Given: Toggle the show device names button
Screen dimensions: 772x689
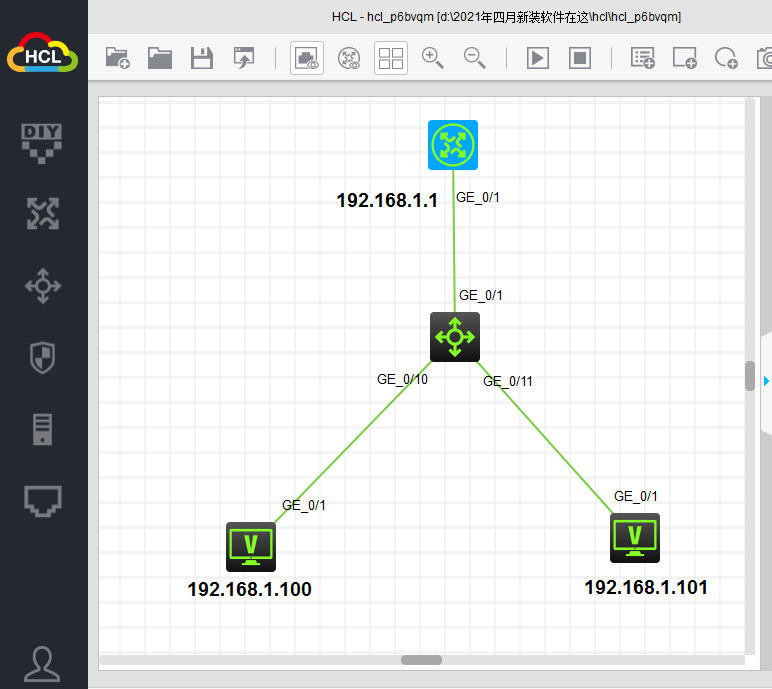Looking at the screenshot, I should click(349, 58).
